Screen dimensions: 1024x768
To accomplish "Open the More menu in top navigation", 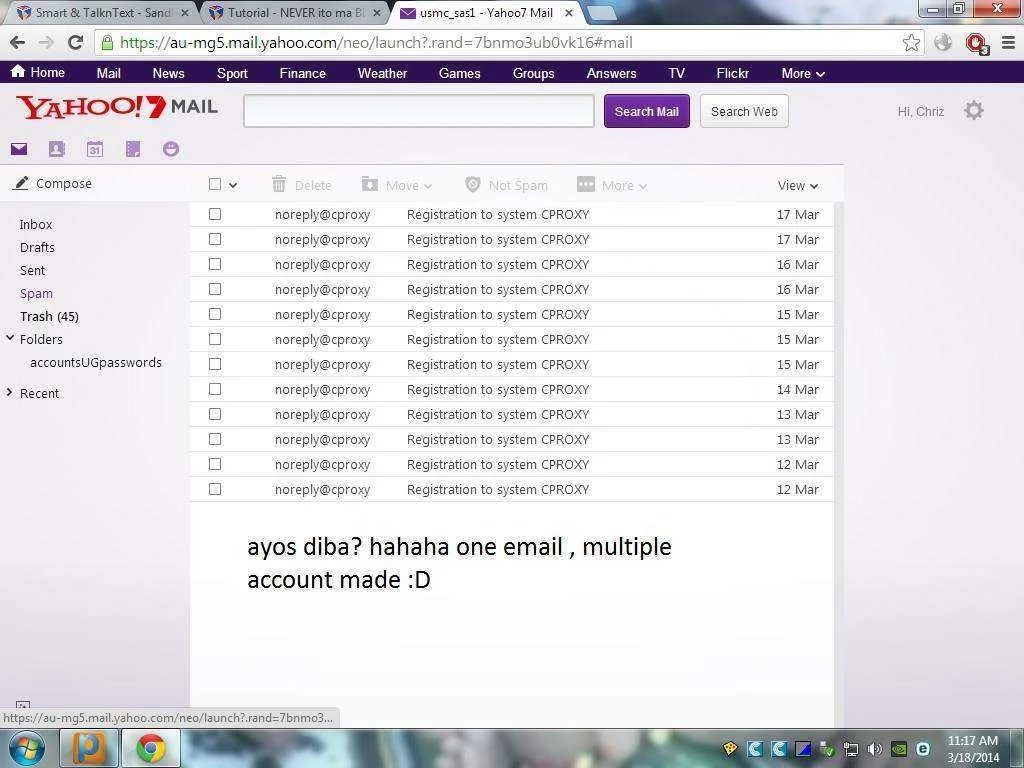I will tap(803, 73).
